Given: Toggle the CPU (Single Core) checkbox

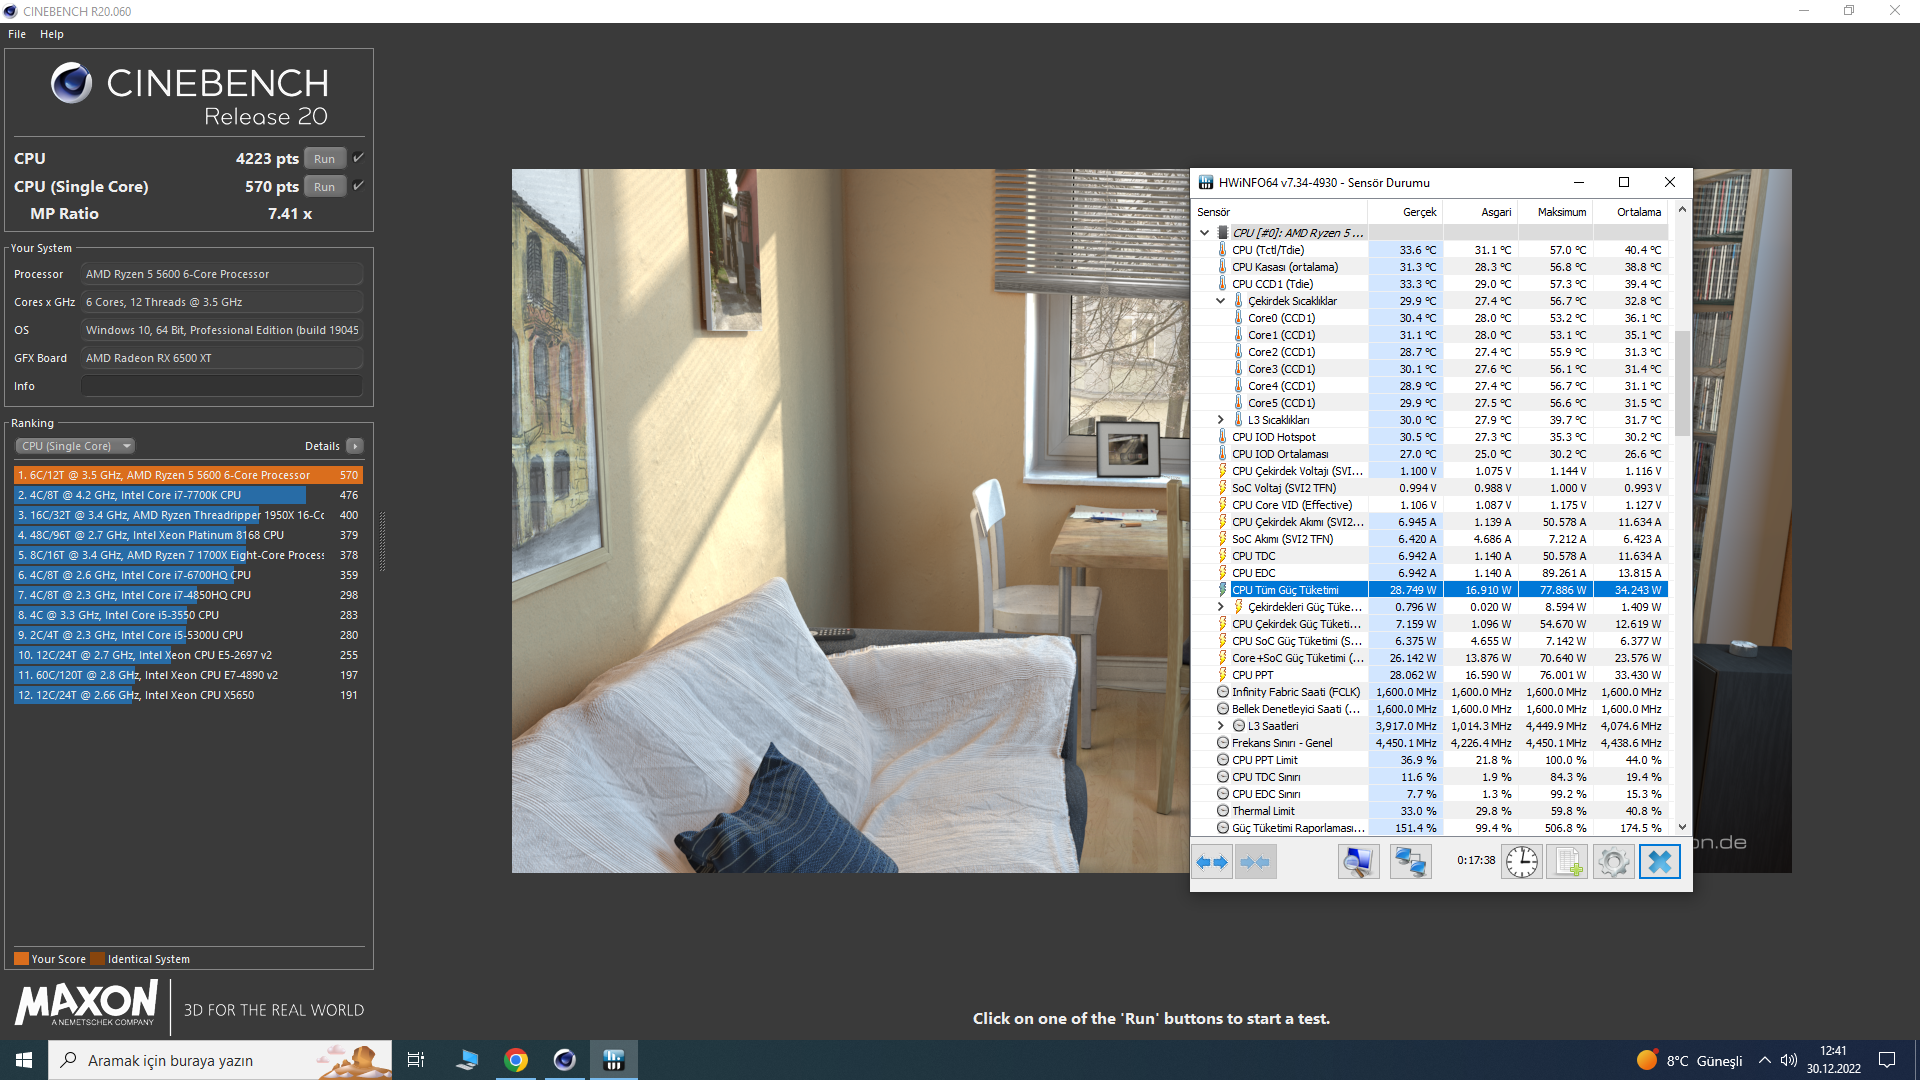Looking at the screenshot, I should (x=358, y=186).
